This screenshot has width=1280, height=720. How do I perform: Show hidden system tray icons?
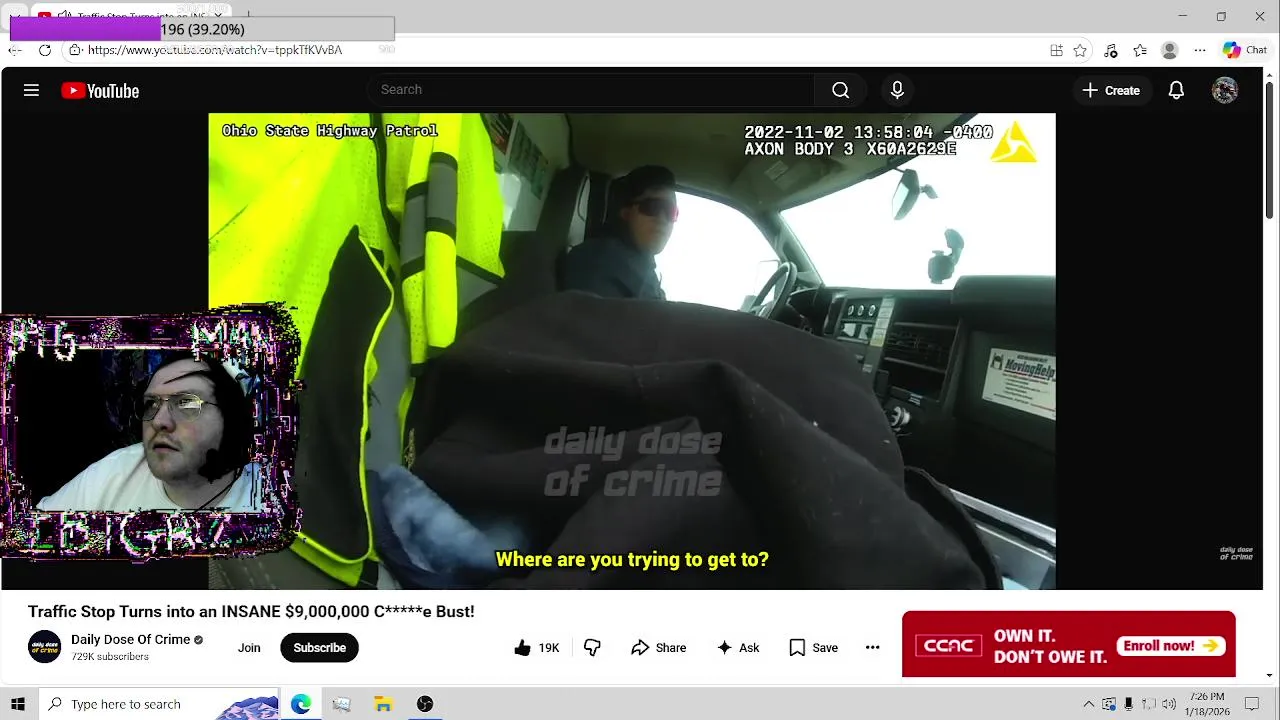1089,704
